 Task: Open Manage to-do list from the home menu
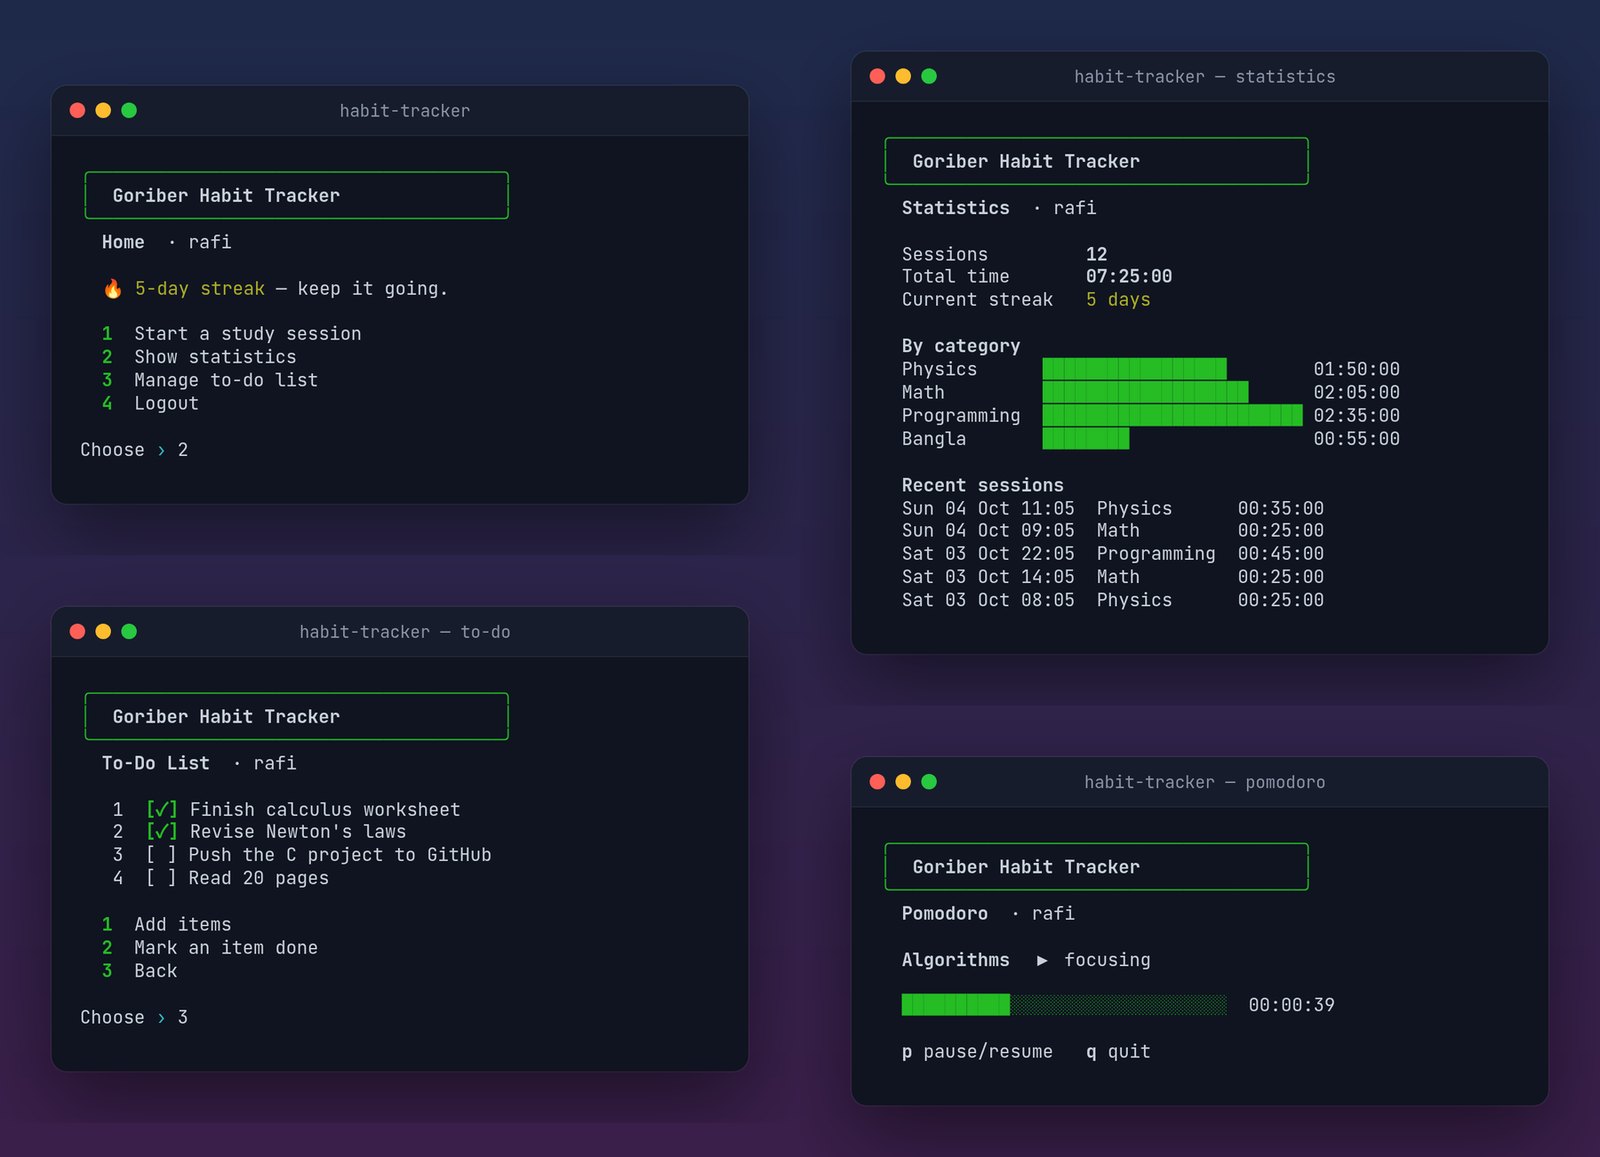(210, 380)
